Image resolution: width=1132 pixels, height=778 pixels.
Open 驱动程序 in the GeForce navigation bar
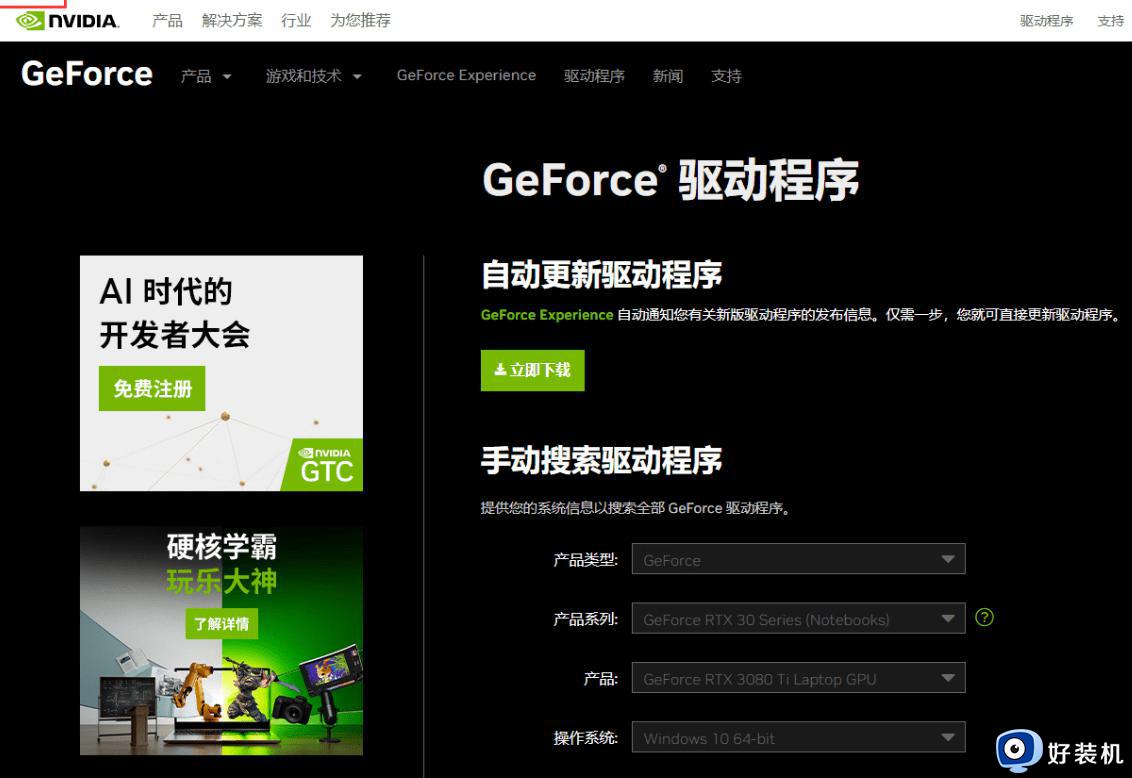594,76
